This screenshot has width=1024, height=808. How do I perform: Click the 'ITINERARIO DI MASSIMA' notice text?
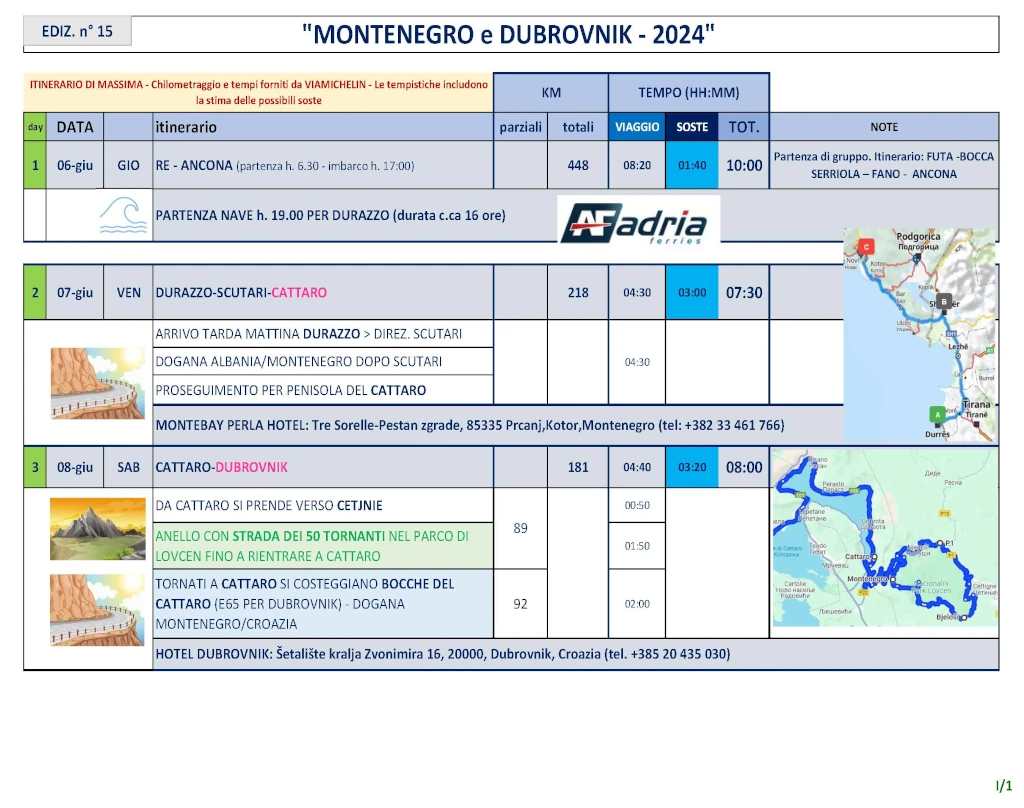(259, 92)
